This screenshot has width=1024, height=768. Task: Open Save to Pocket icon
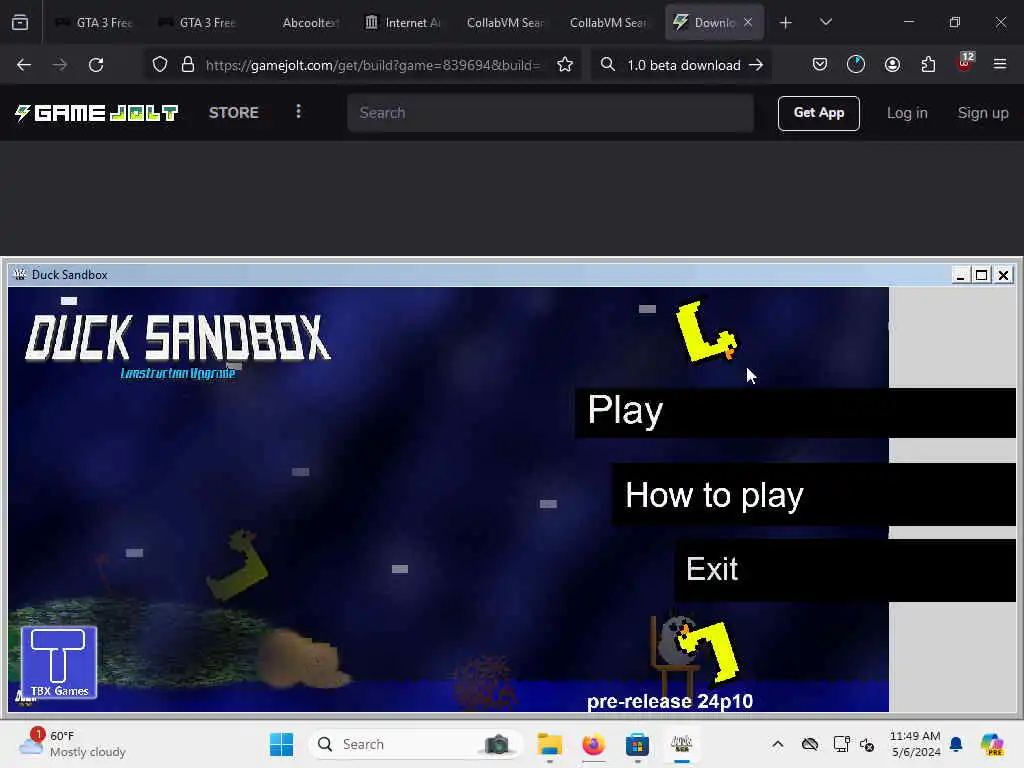pos(820,64)
